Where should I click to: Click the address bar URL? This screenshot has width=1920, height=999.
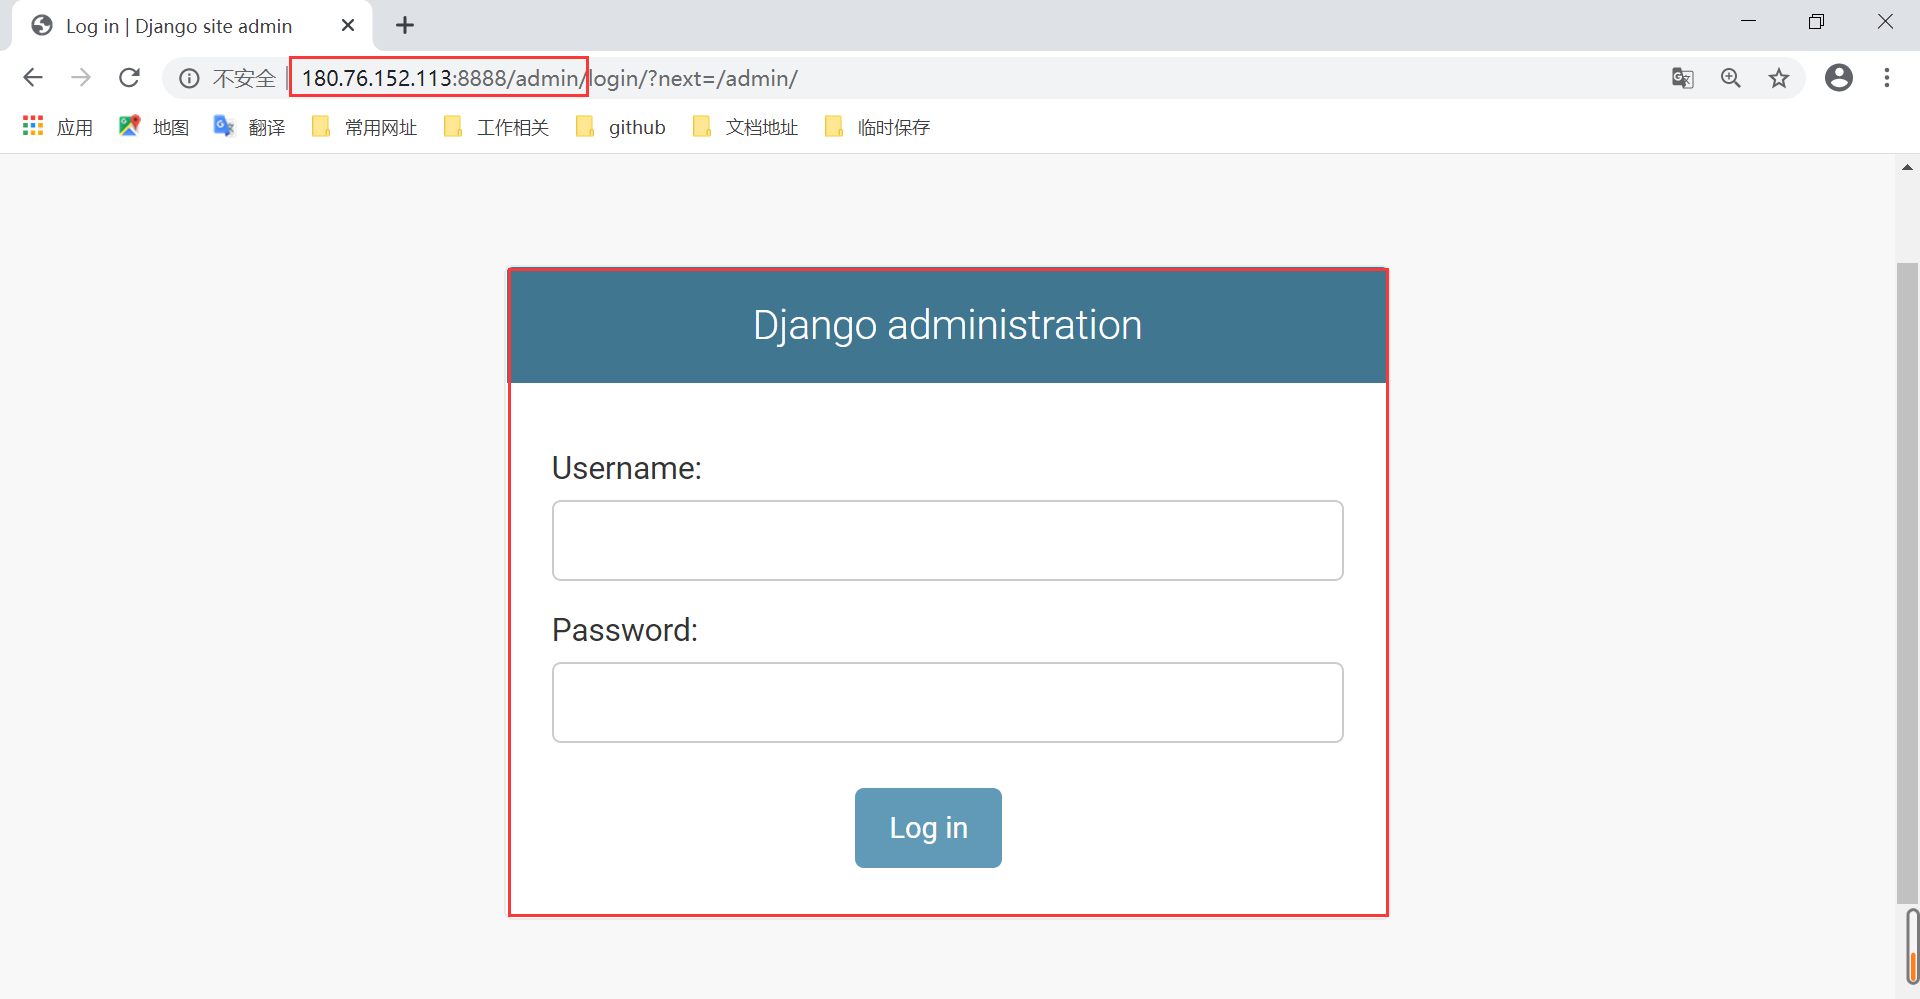tap(549, 78)
